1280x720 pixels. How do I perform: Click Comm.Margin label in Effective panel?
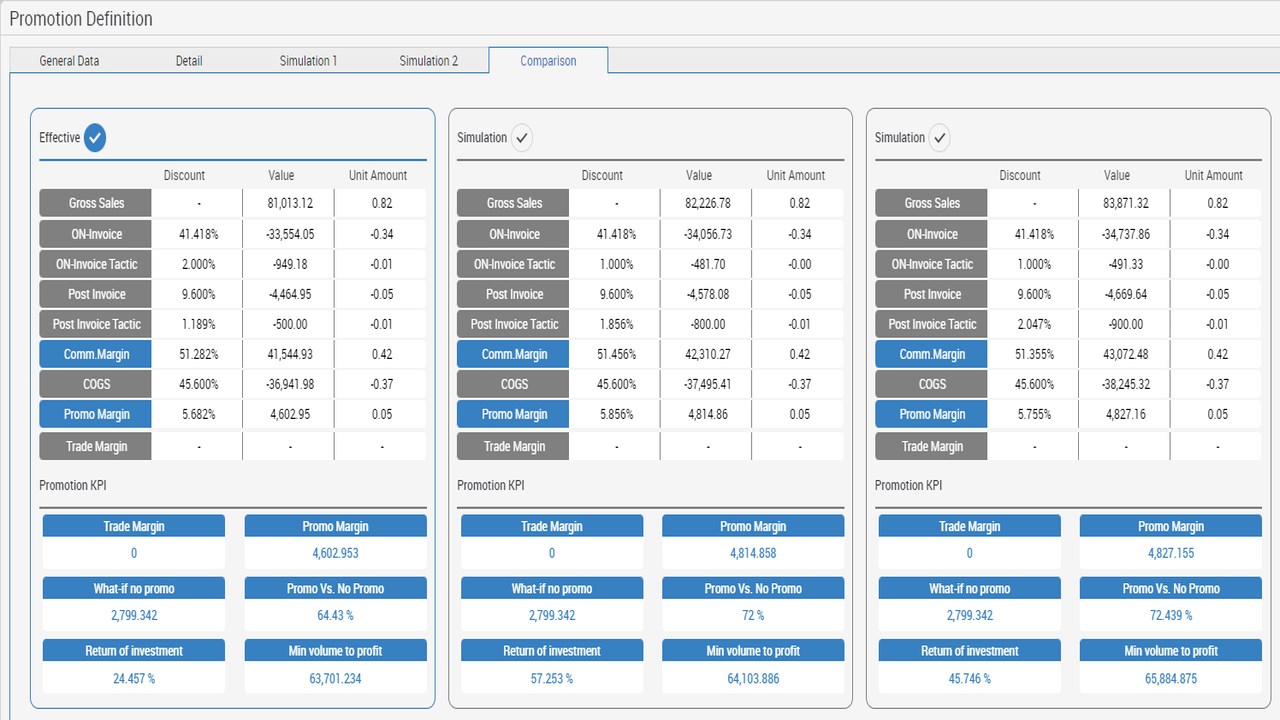(96, 354)
